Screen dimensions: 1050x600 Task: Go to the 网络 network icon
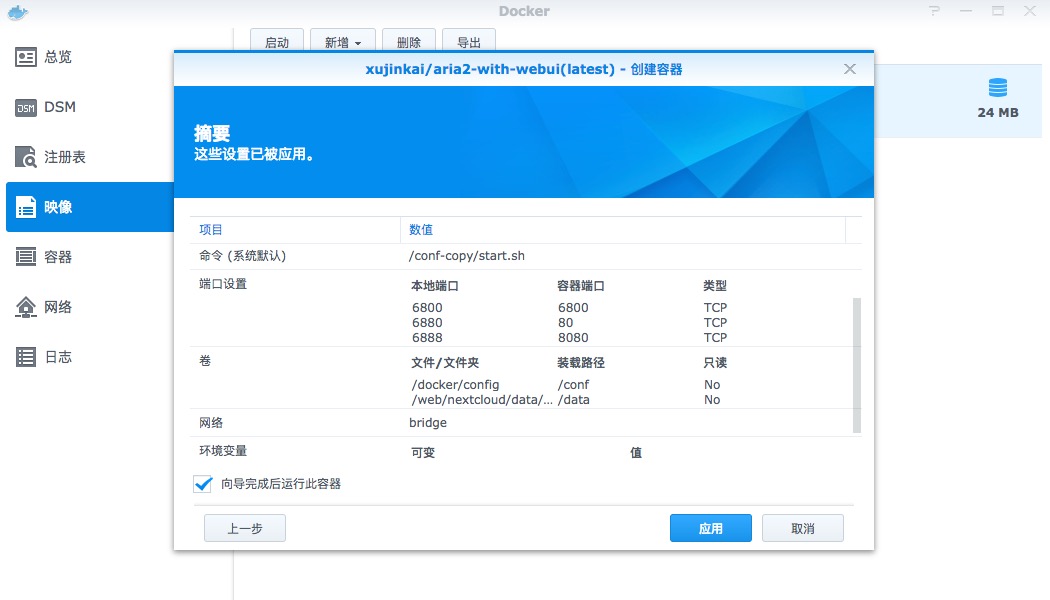click(x=26, y=307)
